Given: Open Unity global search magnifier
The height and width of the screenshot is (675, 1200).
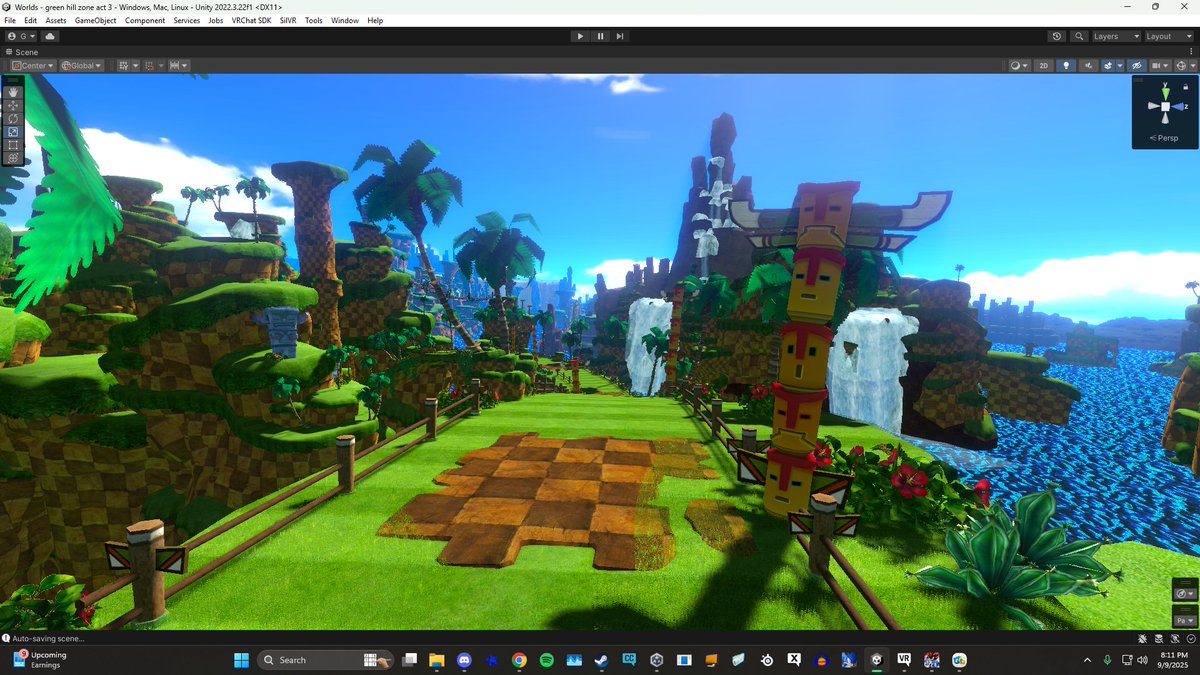Looking at the screenshot, I should [x=1079, y=36].
